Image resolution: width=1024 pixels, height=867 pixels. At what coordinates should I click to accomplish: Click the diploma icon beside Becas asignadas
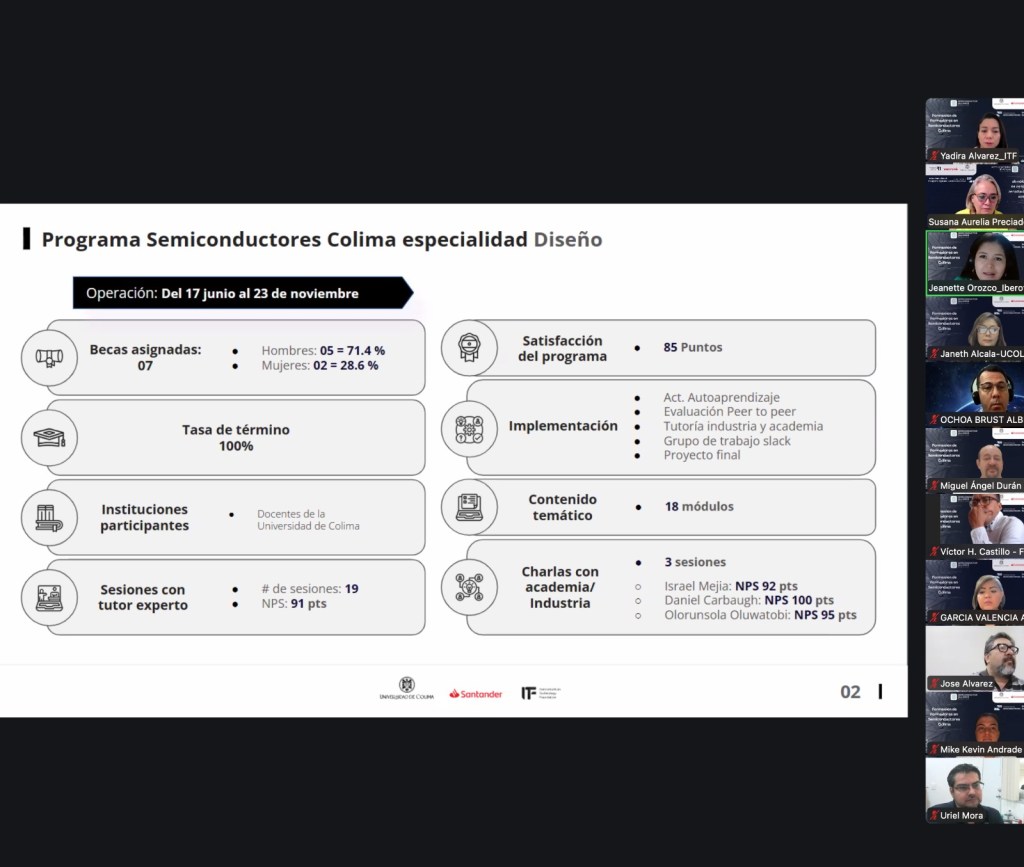[x=49, y=357]
